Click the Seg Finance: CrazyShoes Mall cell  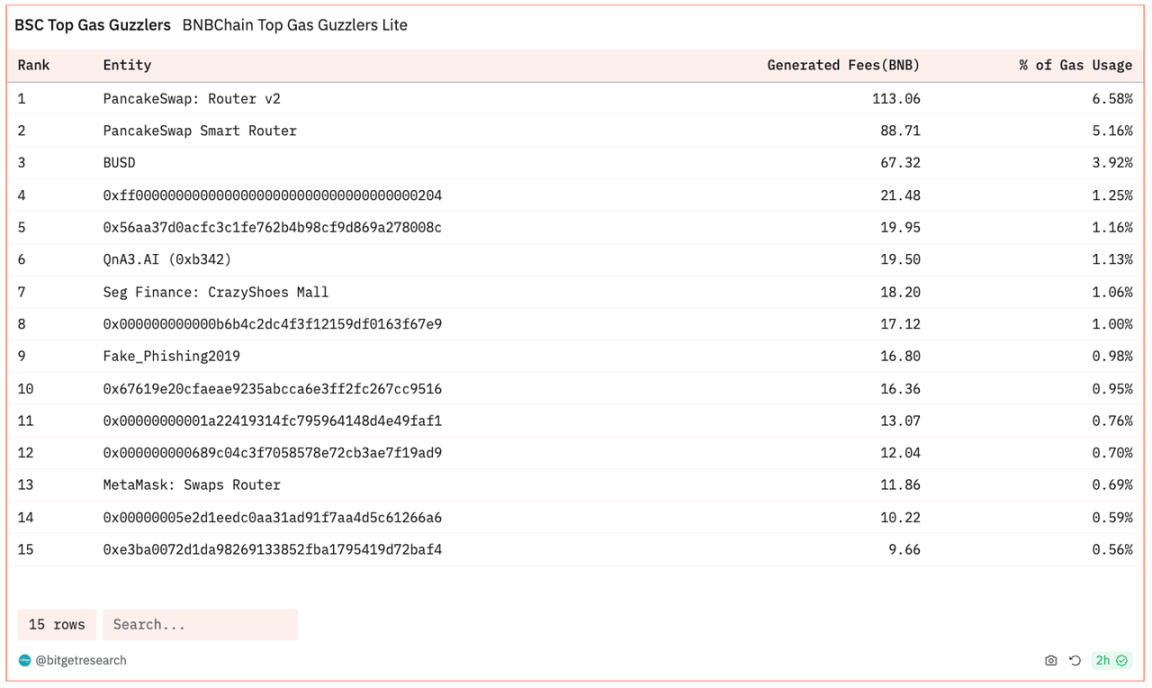pos(216,292)
